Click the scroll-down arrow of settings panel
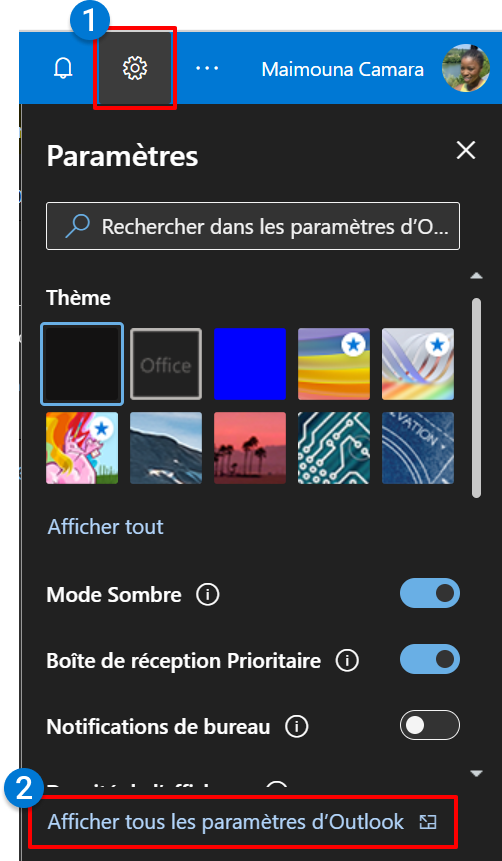The height and width of the screenshot is (861, 502). [476, 774]
